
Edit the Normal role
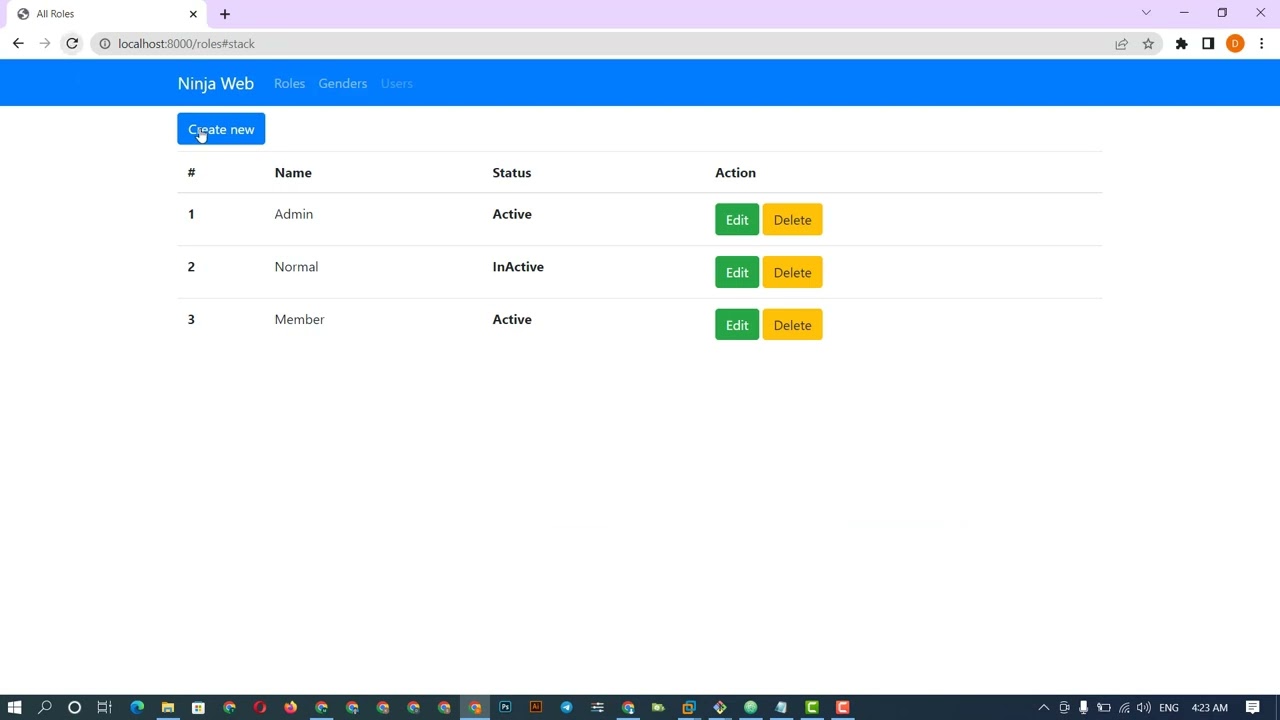pos(737,273)
